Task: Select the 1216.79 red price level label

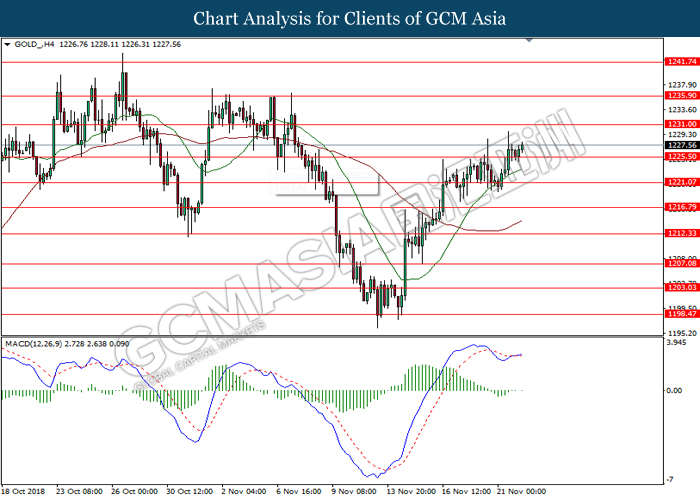Action: [x=682, y=207]
